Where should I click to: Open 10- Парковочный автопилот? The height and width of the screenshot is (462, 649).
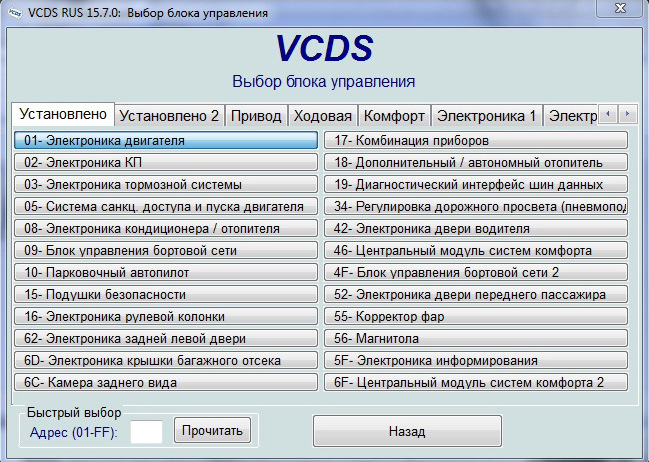pyautogui.click(x=166, y=272)
